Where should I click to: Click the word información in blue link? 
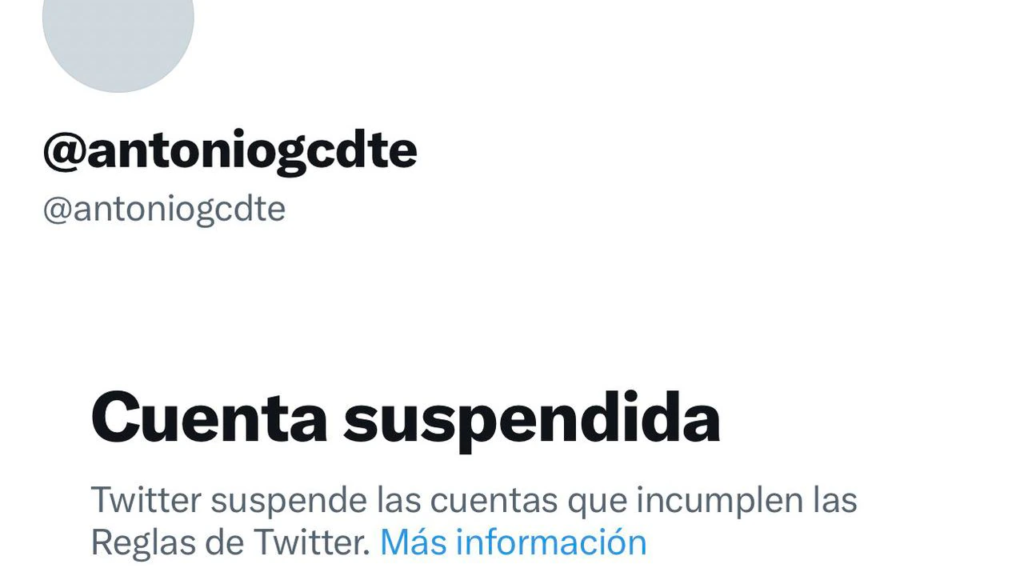pyautogui.click(x=551, y=542)
